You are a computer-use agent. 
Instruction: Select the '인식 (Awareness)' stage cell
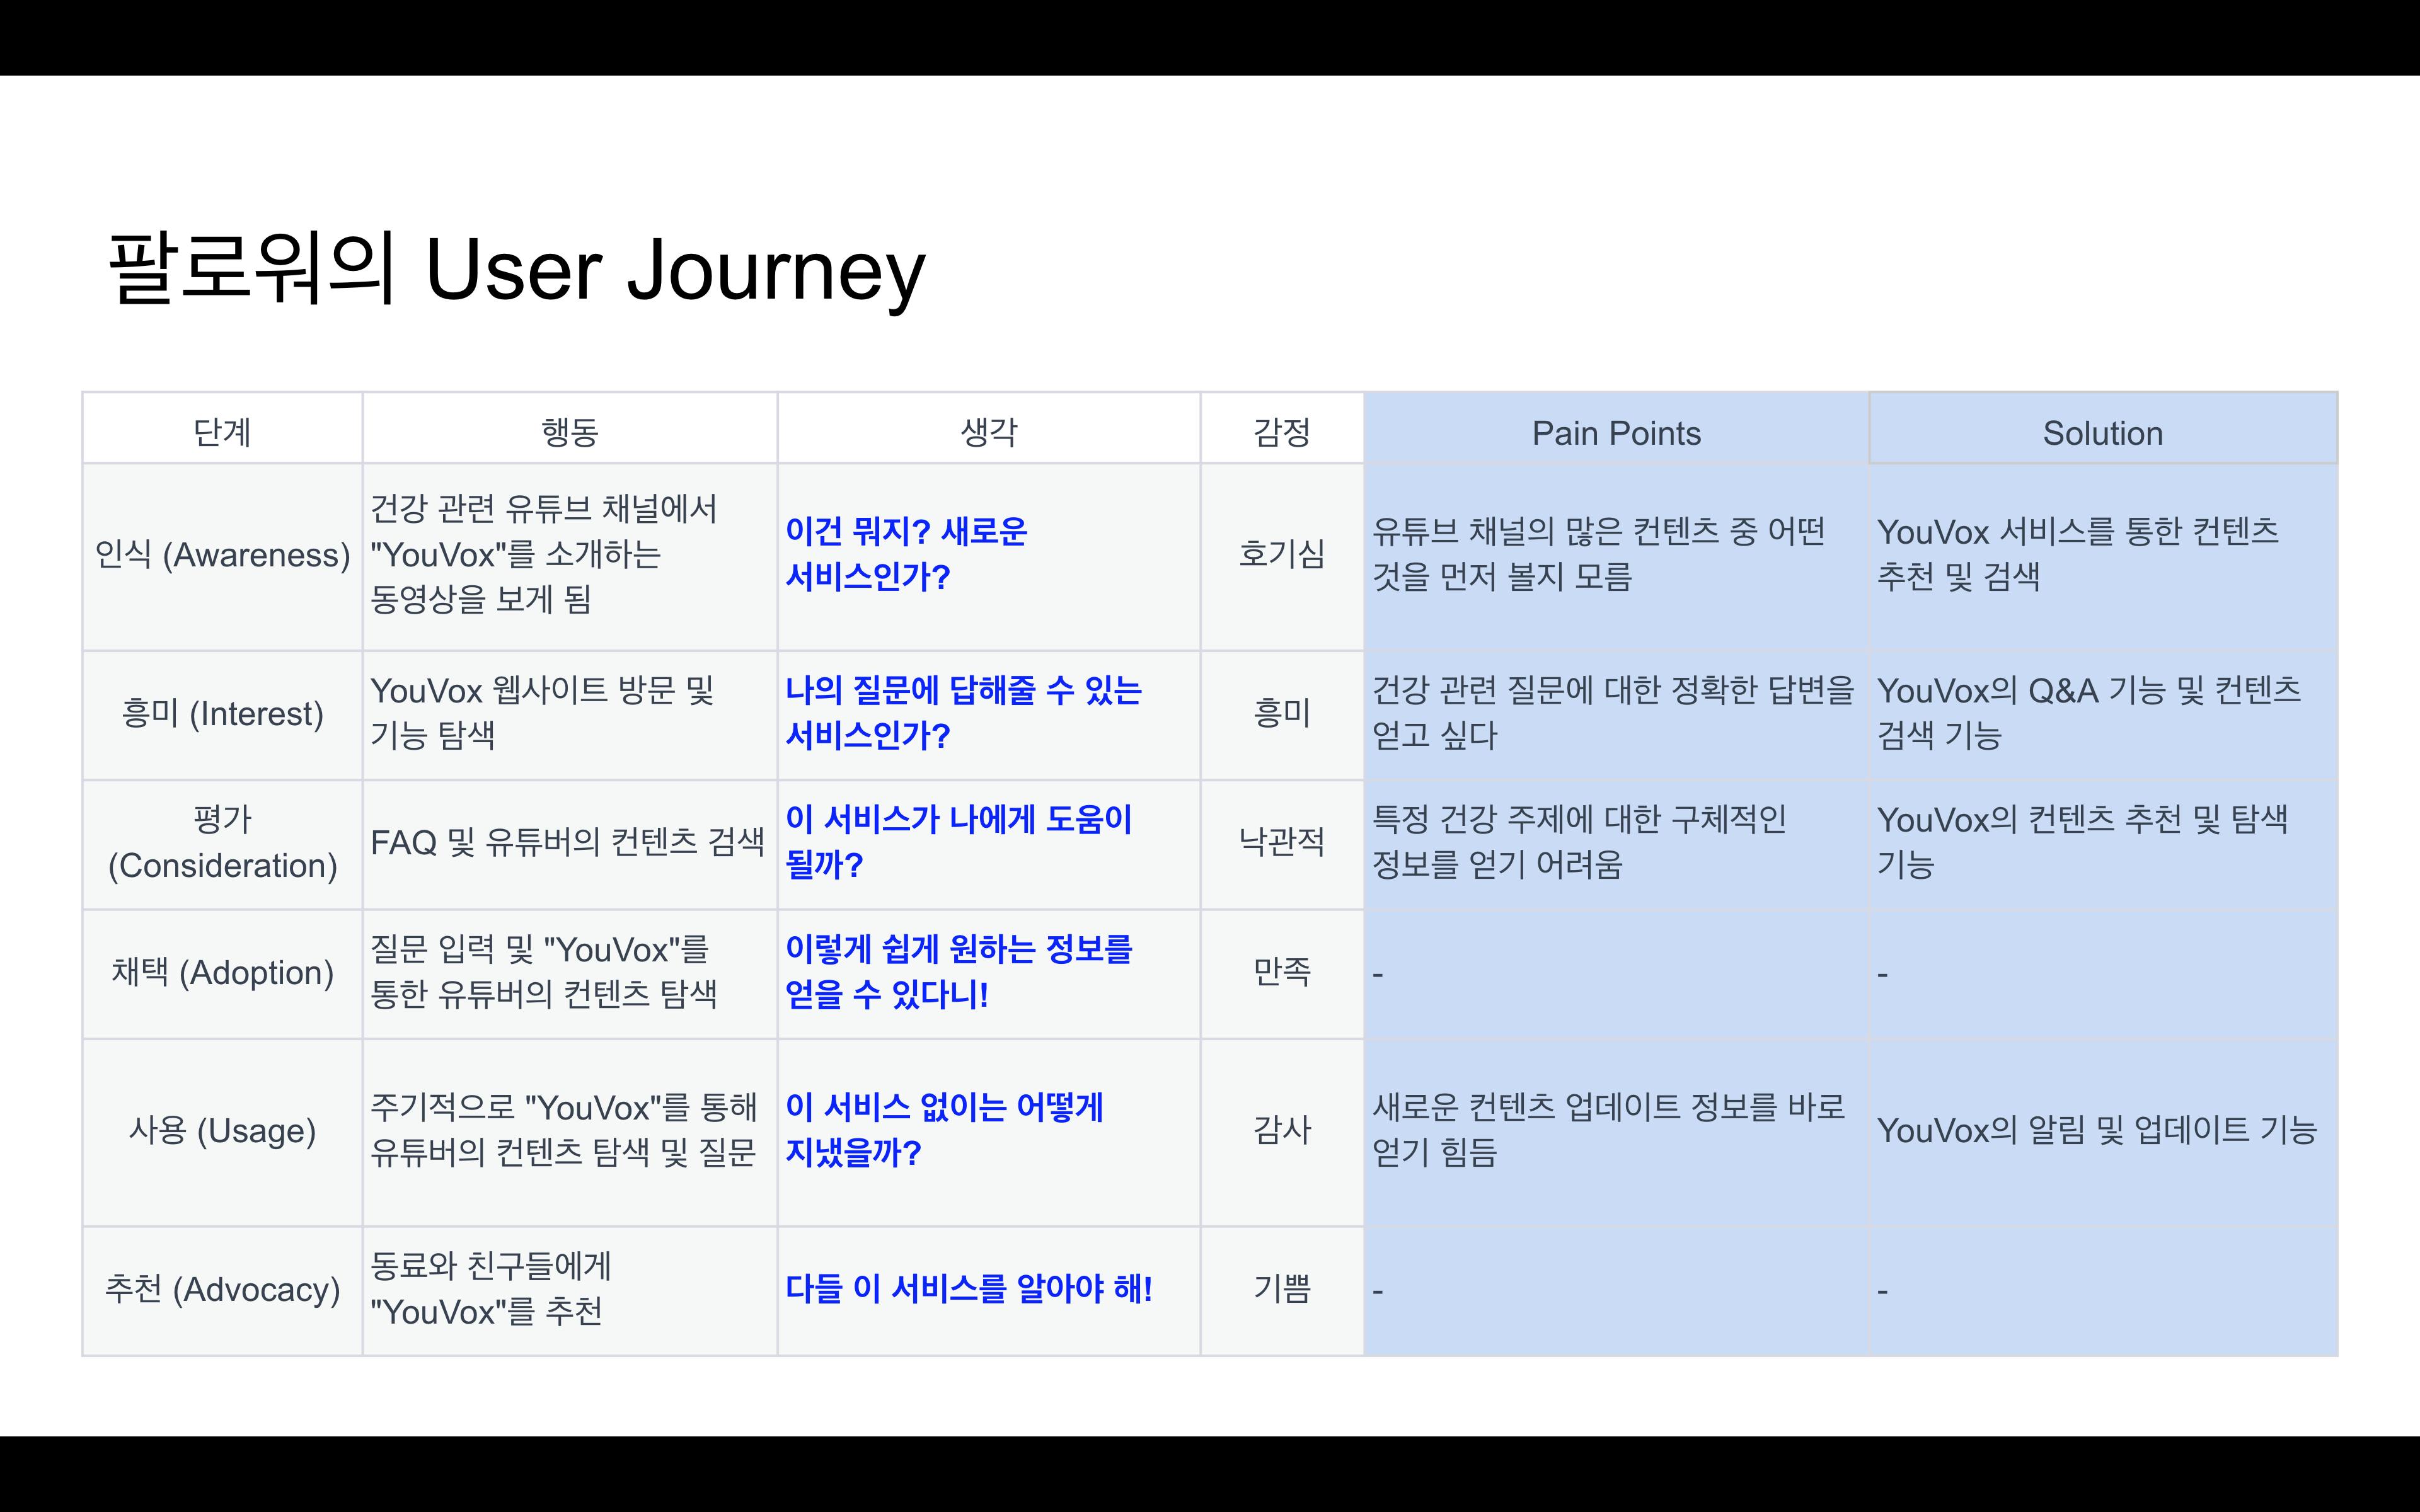tap(222, 557)
